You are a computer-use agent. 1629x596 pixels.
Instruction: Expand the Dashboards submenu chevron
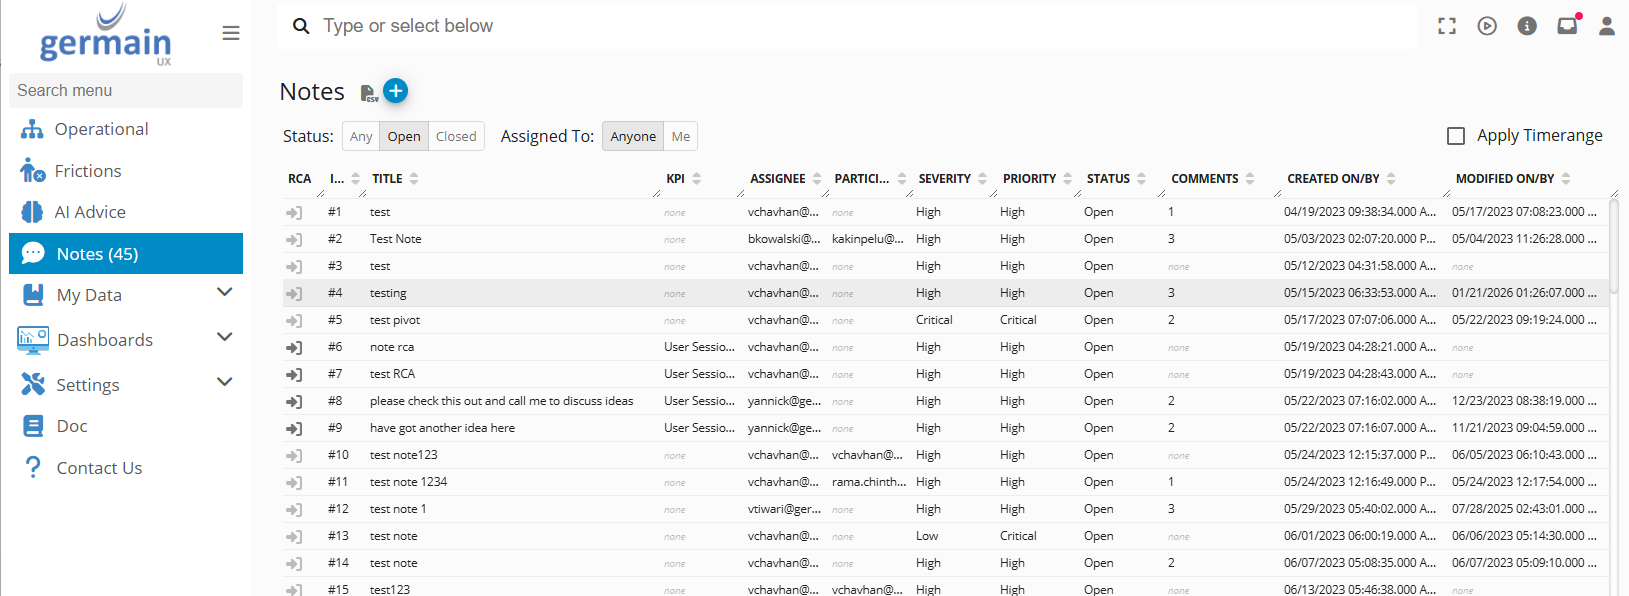pyautogui.click(x=225, y=337)
